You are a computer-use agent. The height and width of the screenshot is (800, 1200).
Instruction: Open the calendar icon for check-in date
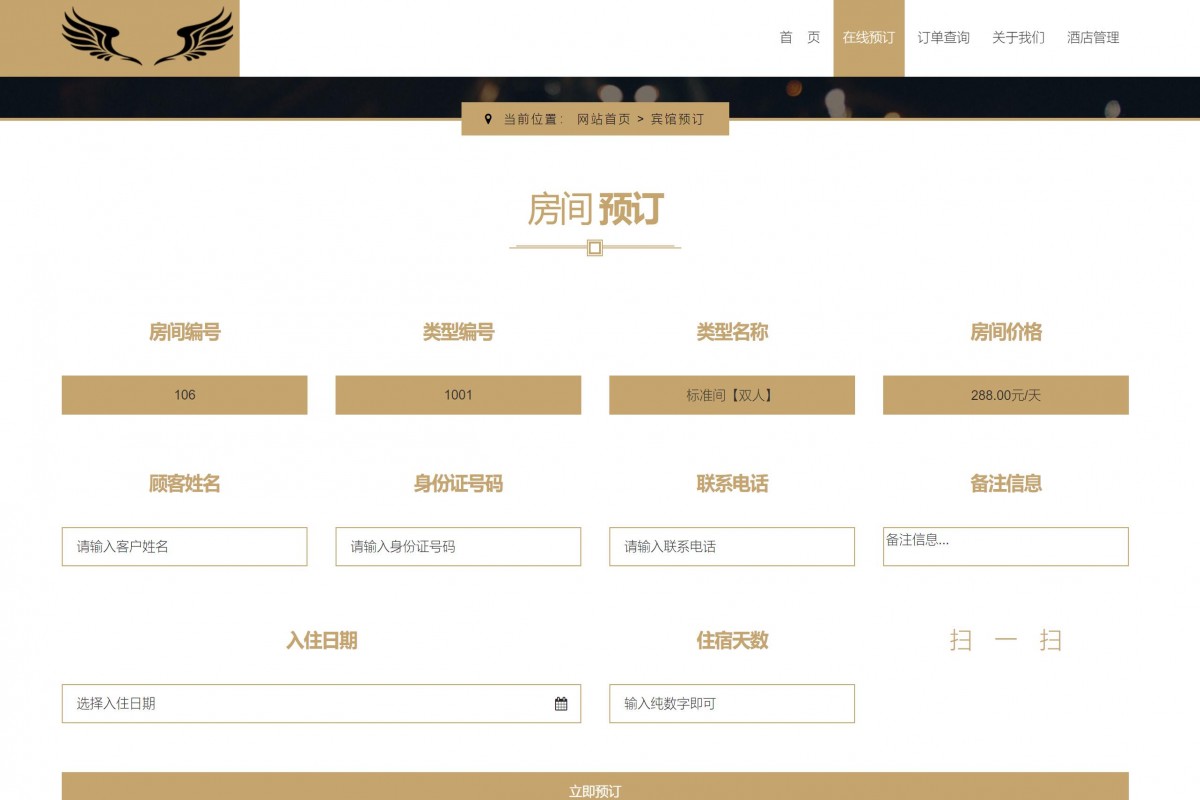pyautogui.click(x=563, y=703)
